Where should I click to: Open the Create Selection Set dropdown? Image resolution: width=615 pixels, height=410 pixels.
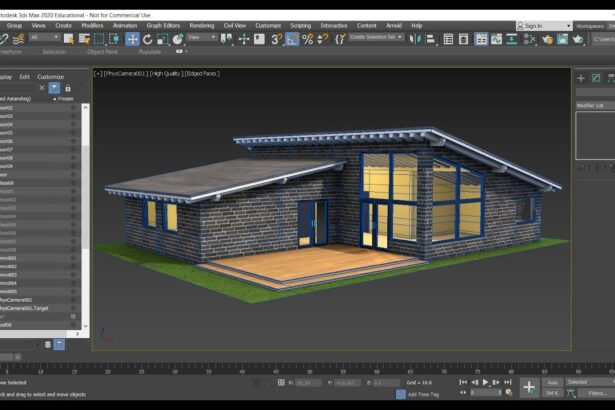pos(377,37)
